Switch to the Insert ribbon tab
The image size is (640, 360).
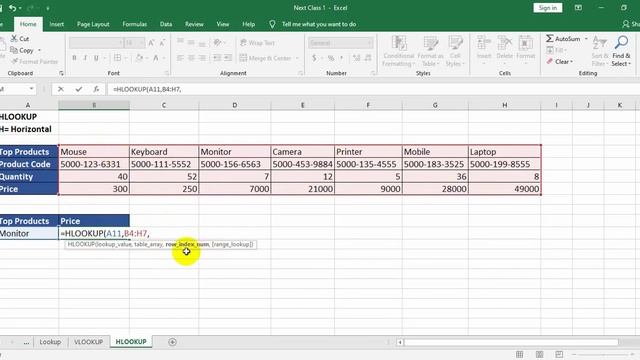coord(56,24)
